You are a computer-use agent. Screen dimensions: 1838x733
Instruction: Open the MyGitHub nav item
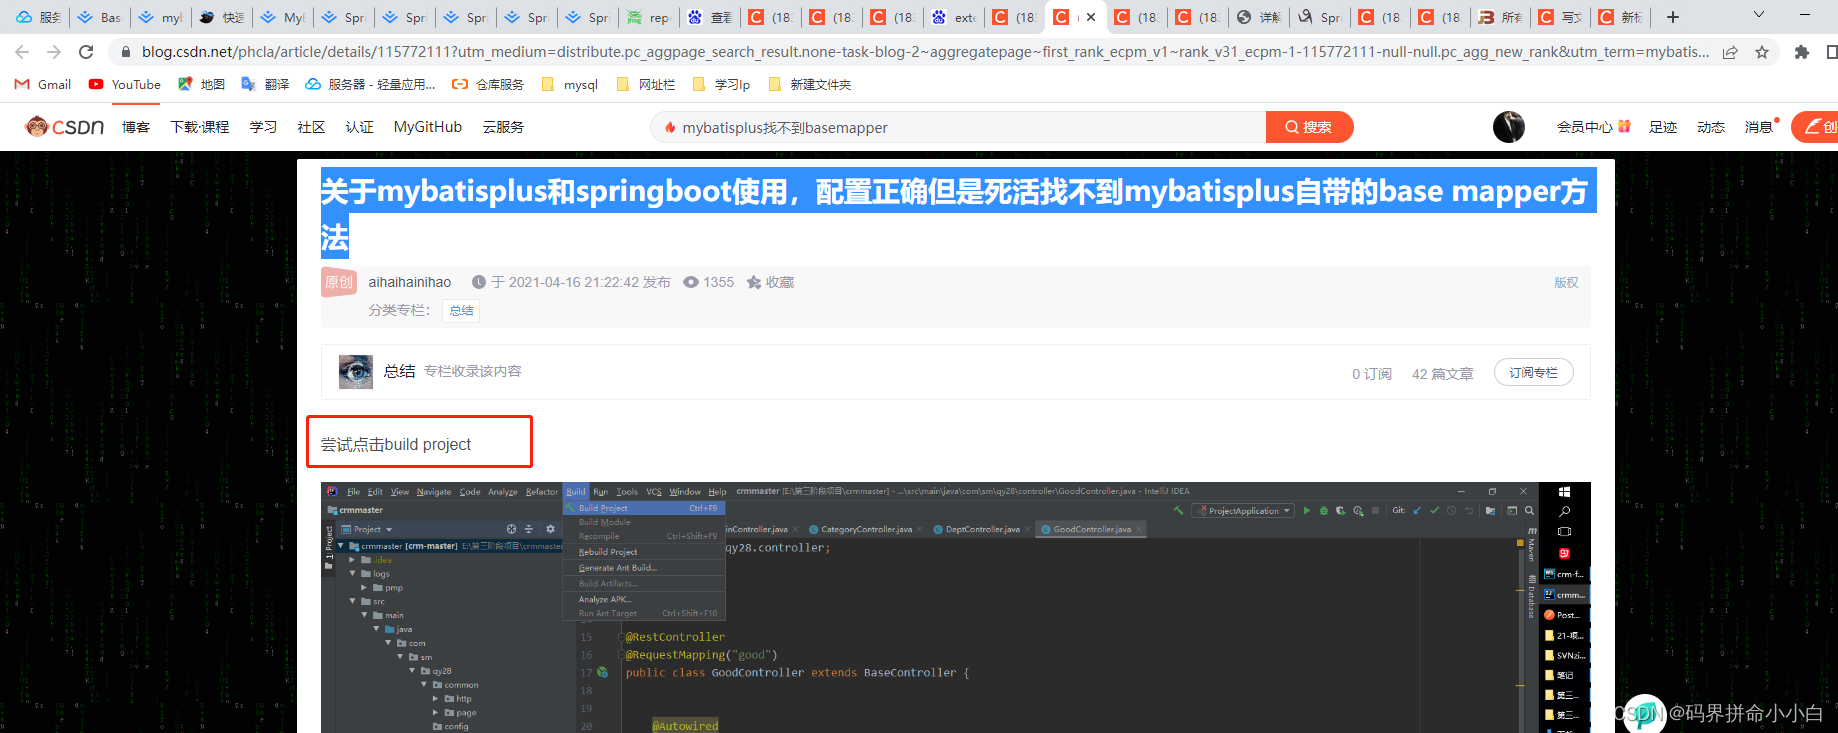428,127
